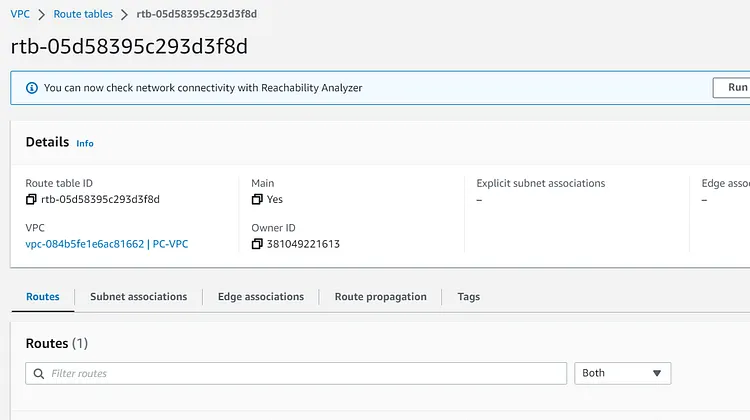Click the magnifier icon in Filter routes
This screenshot has height=420, width=750.
[x=39, y=373]
